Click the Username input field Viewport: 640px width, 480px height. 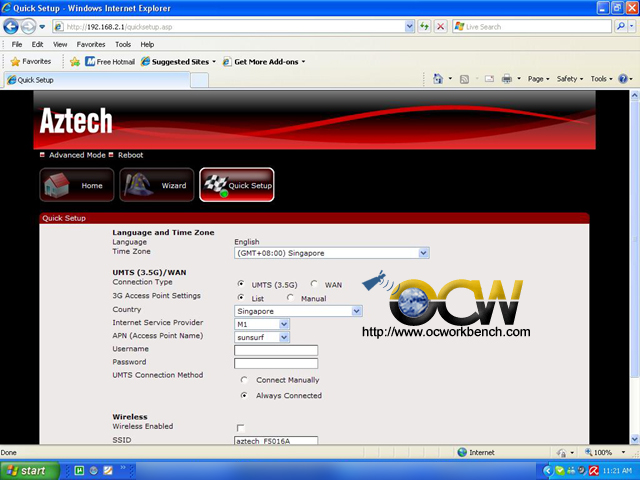[x=276, y=350]
